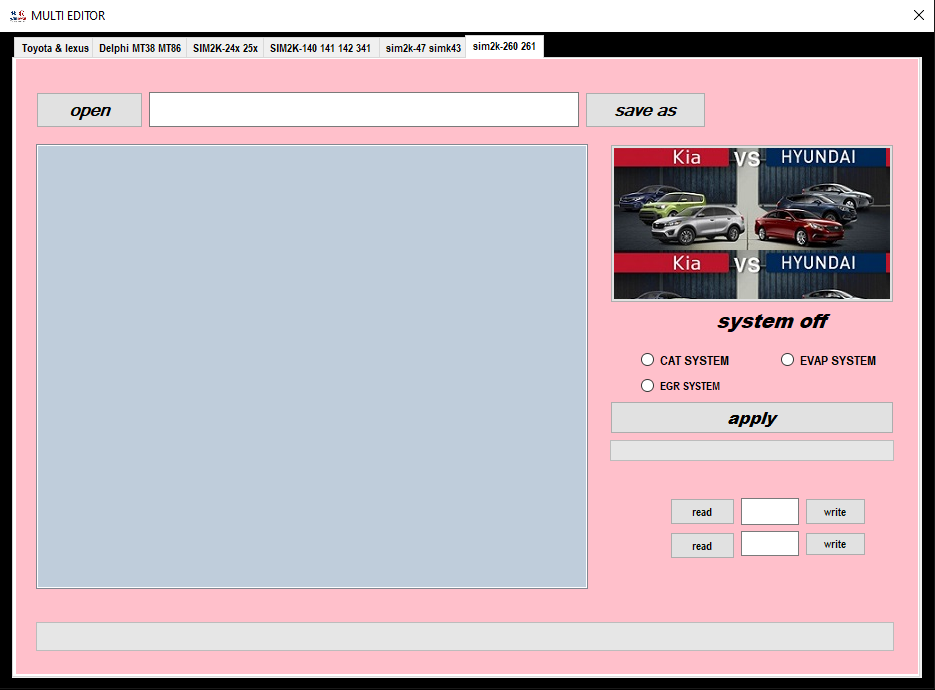Select the CAT SYSTEM radio button
The height and width of the screenshot is (690, 935).
[x=647, y=359]
